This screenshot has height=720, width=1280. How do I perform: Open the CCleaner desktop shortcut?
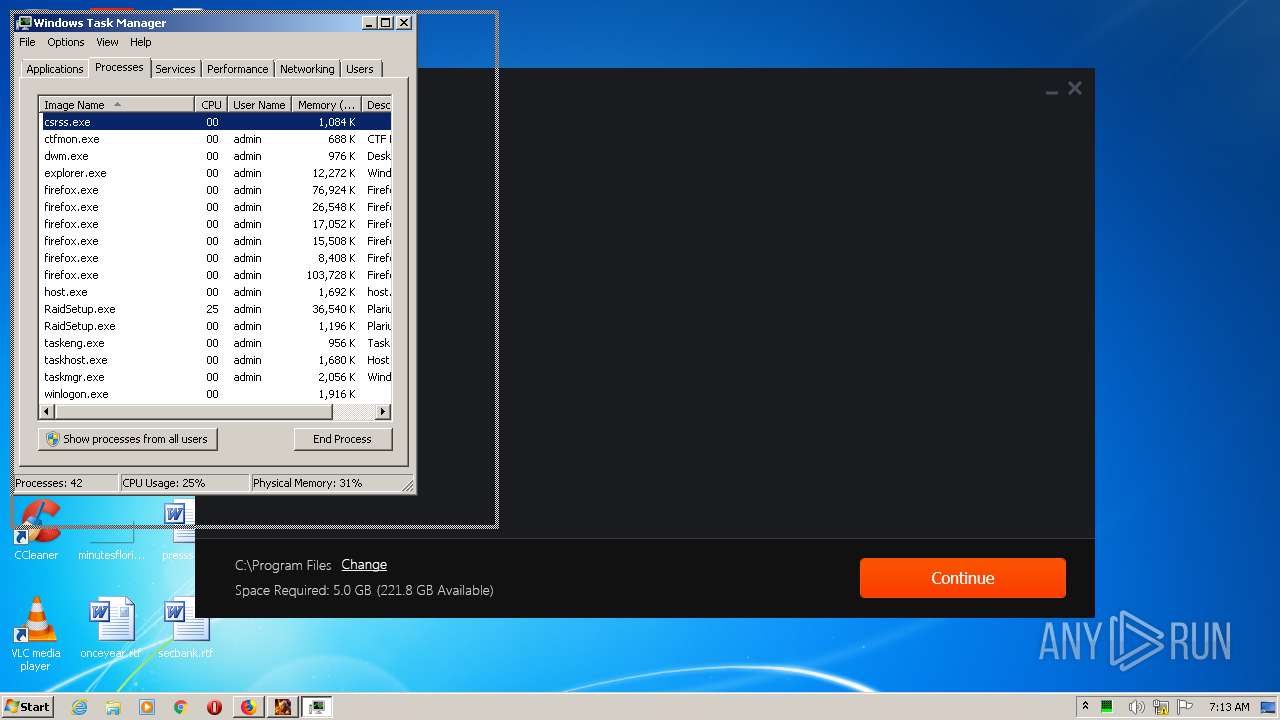click(x=36, y=530)
